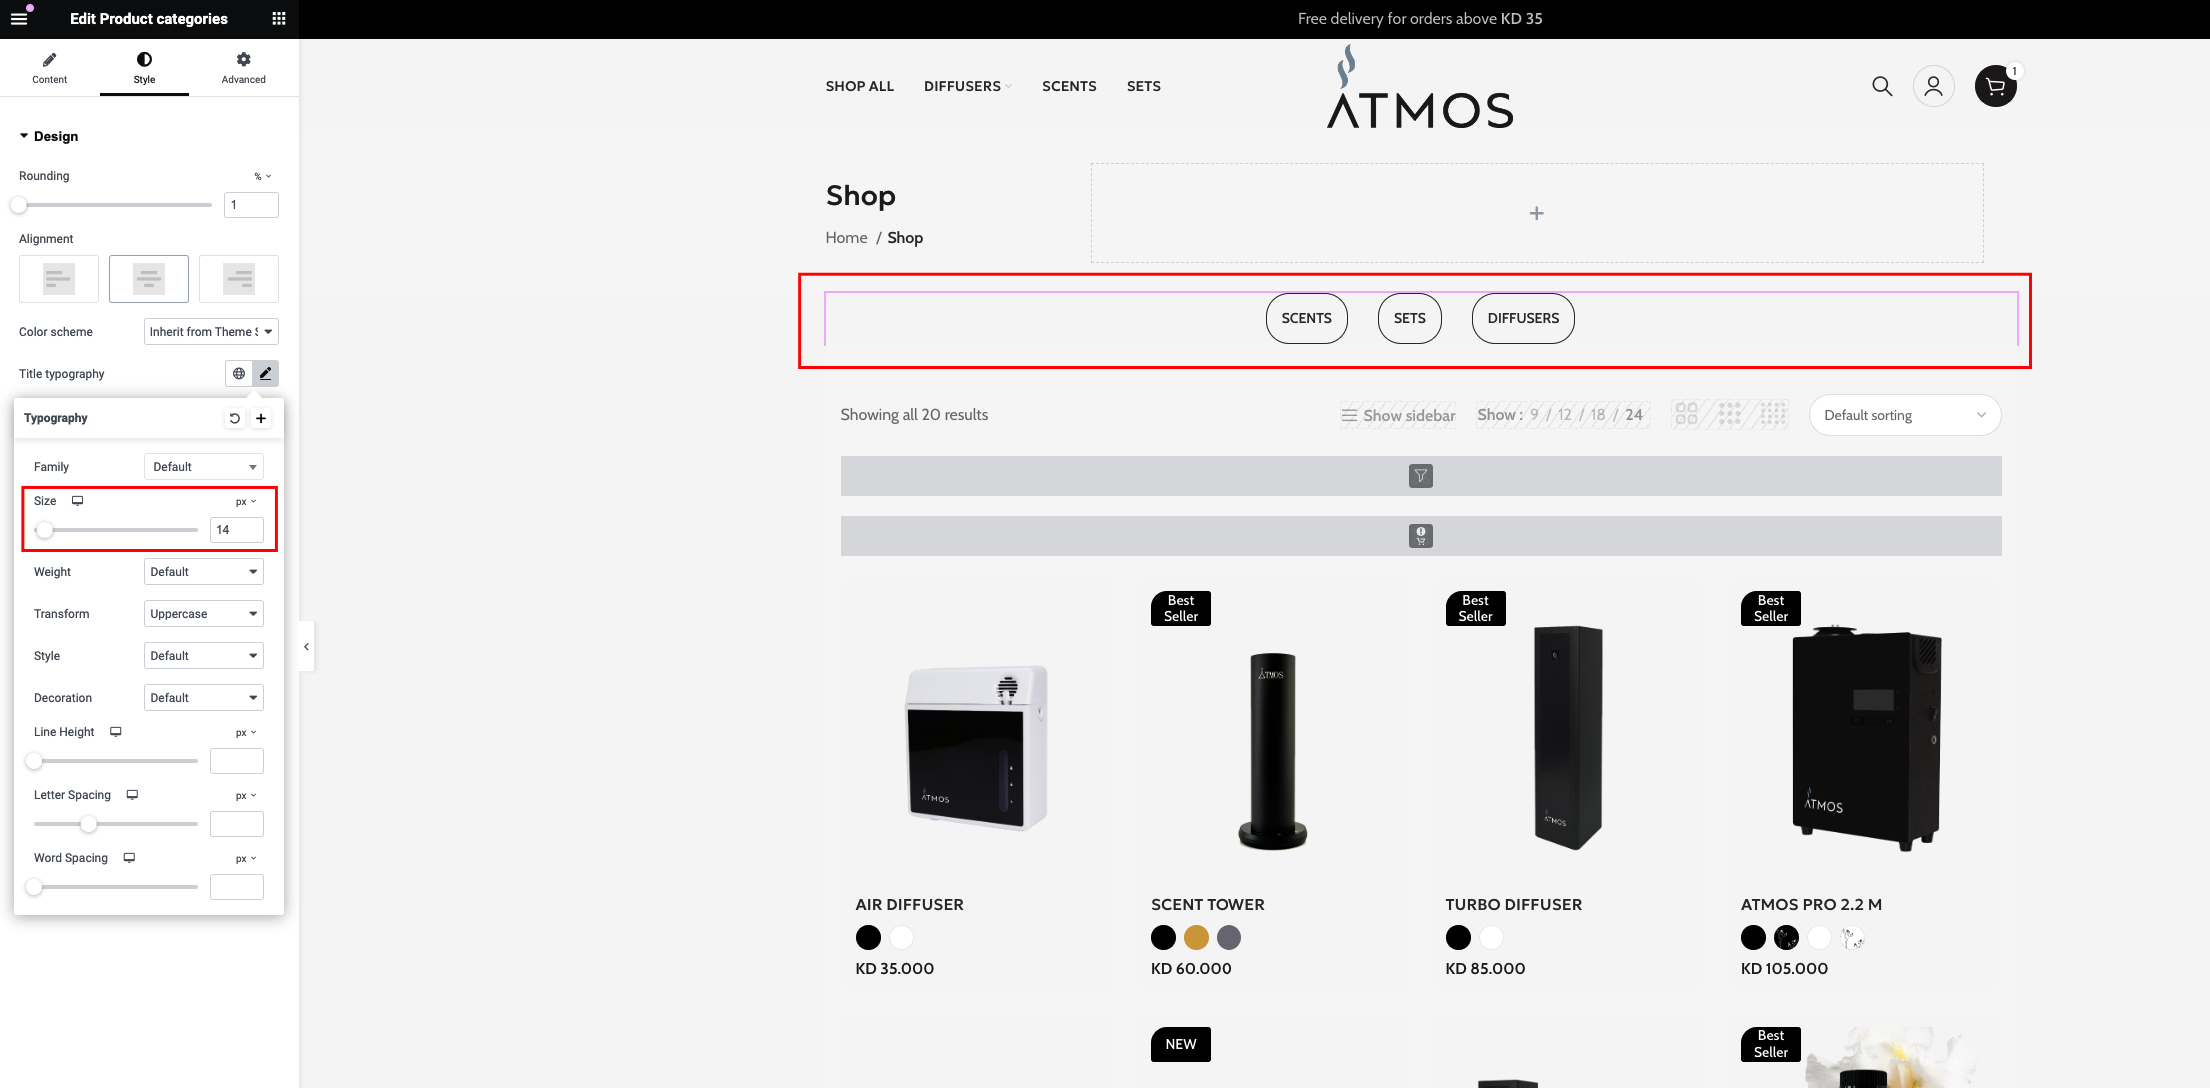Screen dimensions: 2210x1088
Task: Click the Rounding value input field
Action: coord(251,205)
